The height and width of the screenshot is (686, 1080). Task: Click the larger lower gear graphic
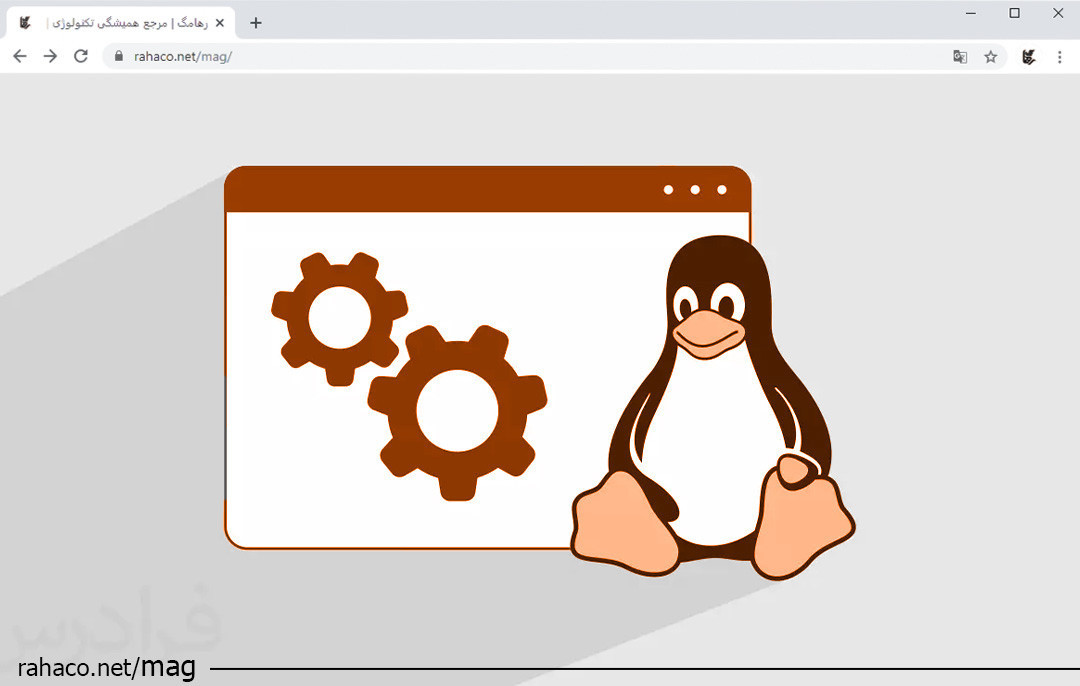(x=457, y=411)
